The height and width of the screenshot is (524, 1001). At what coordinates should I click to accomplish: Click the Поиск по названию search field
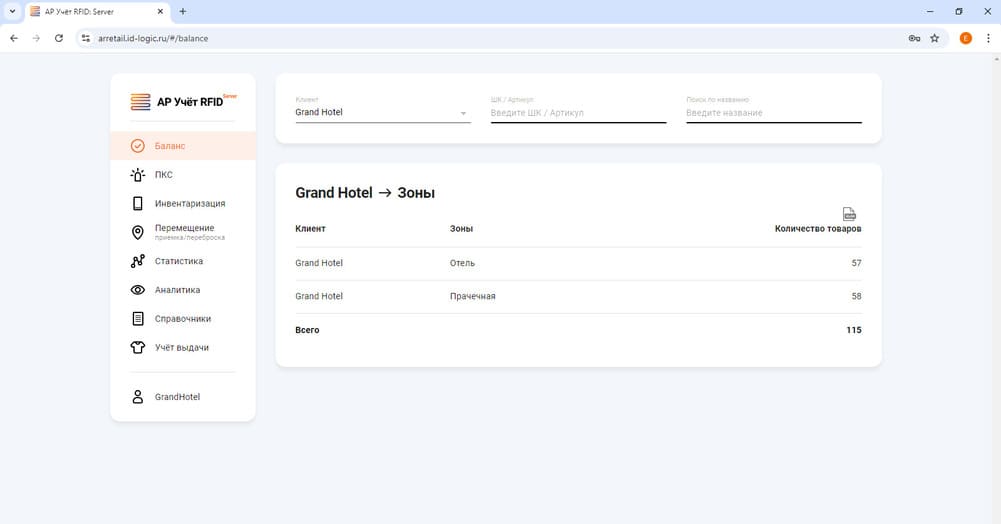773,113
